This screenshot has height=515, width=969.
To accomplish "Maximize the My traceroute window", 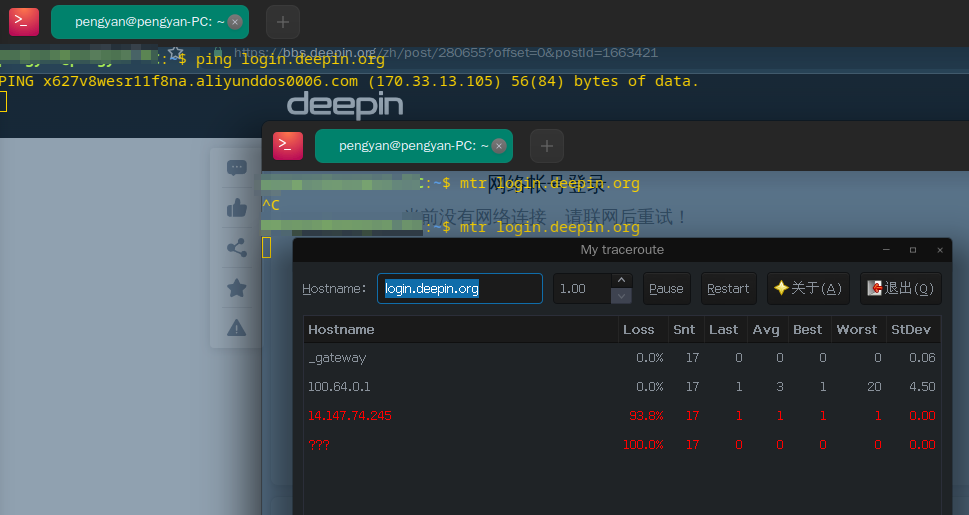I will 913,250.
